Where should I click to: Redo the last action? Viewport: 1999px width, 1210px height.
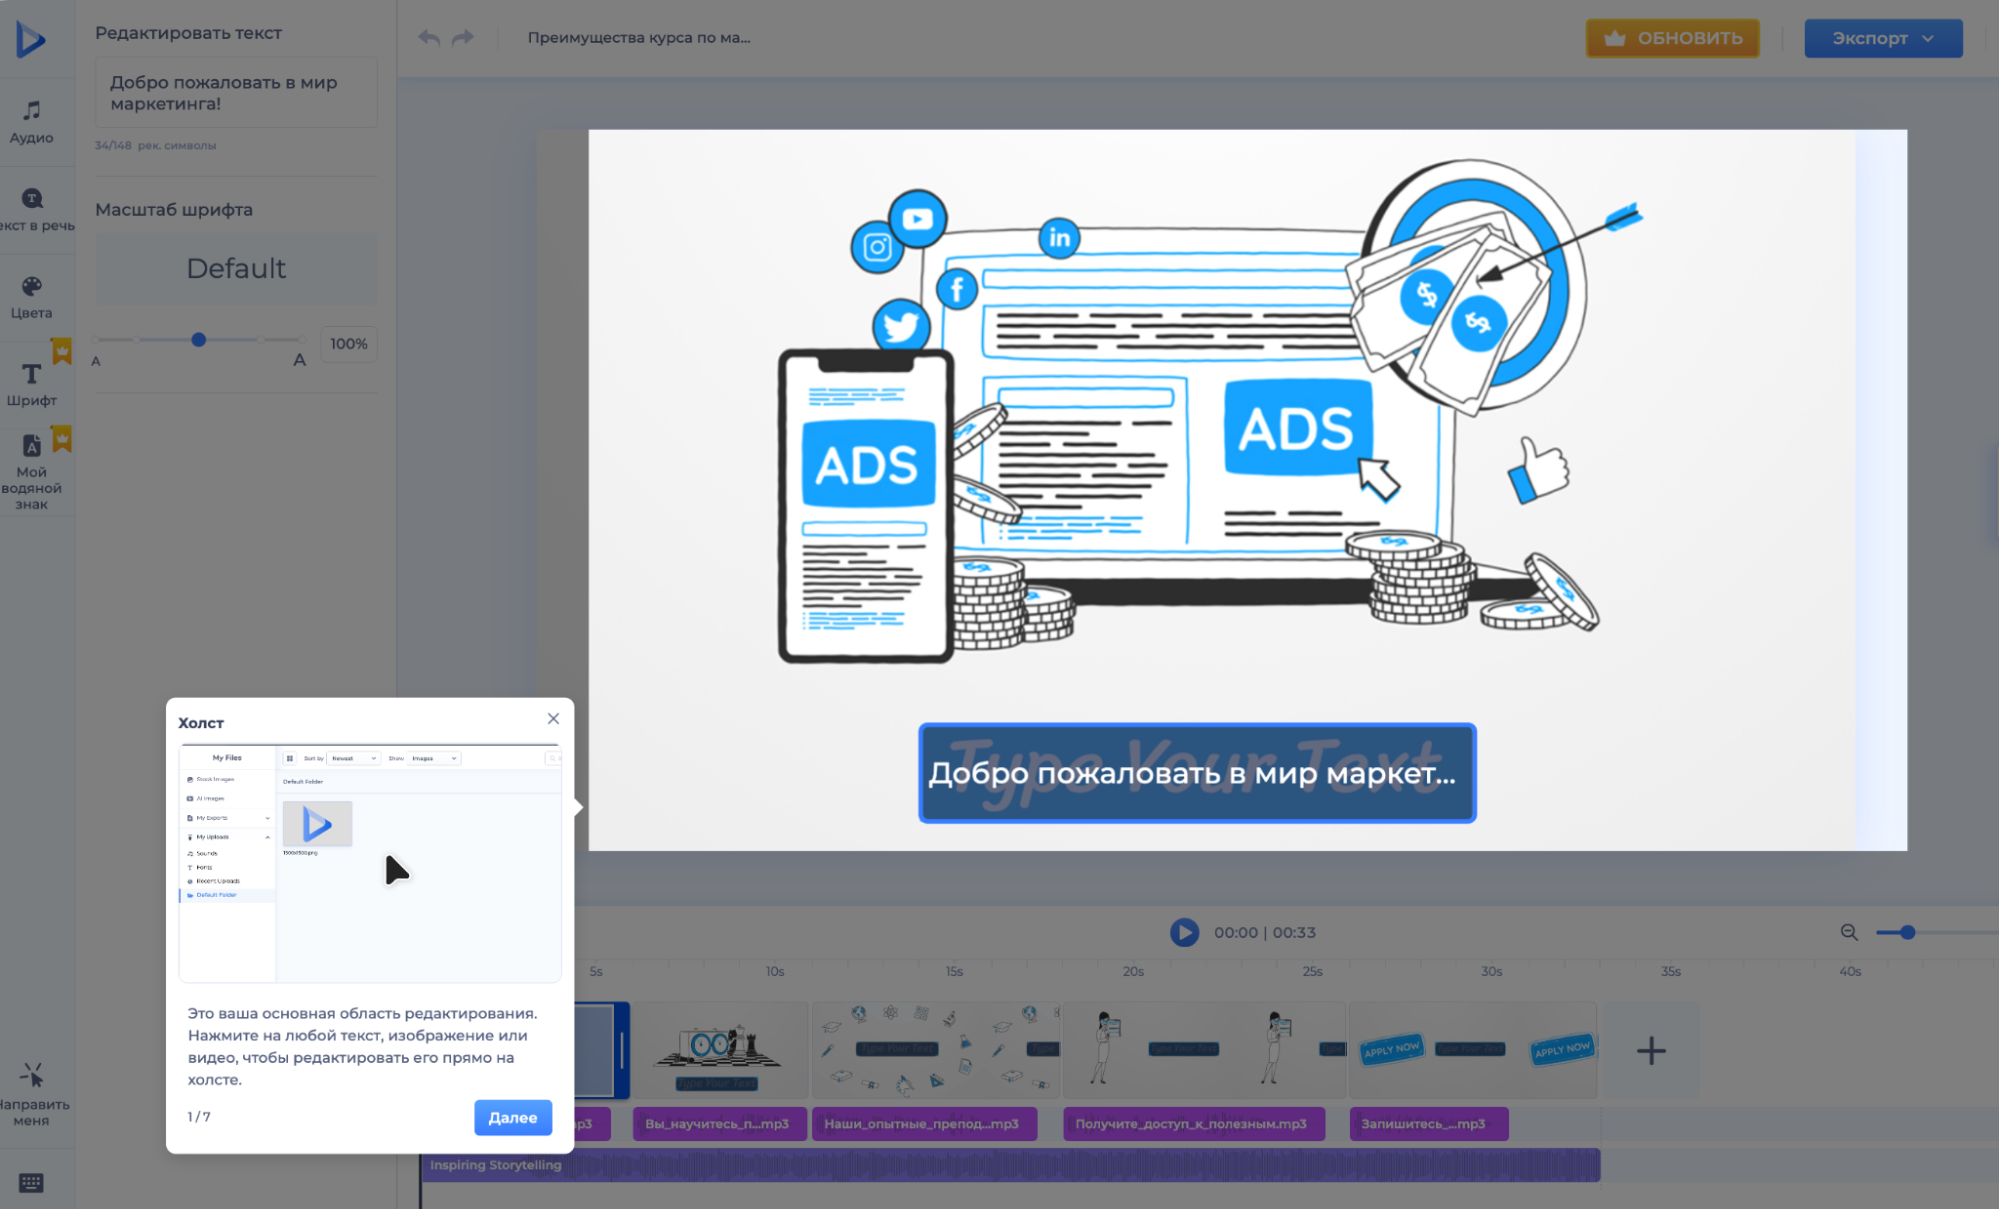coord(463,38)
